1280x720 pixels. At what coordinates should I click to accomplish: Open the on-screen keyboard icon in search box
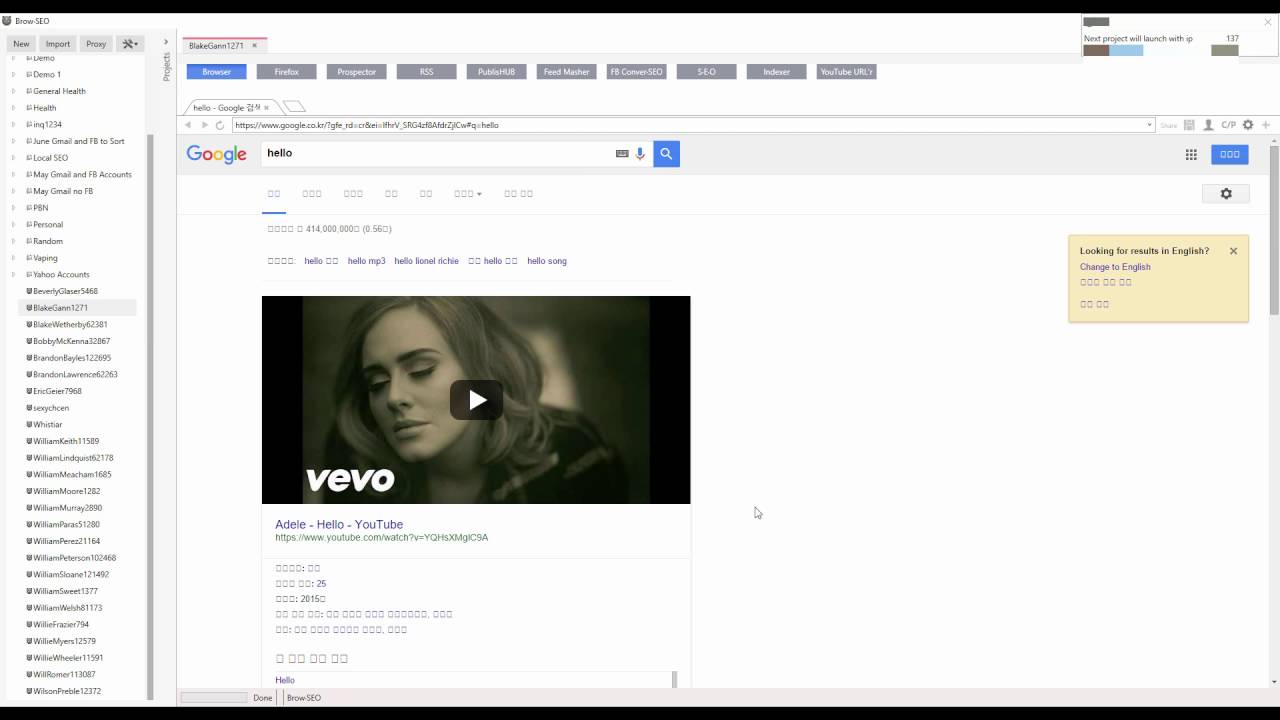(622, 154)
